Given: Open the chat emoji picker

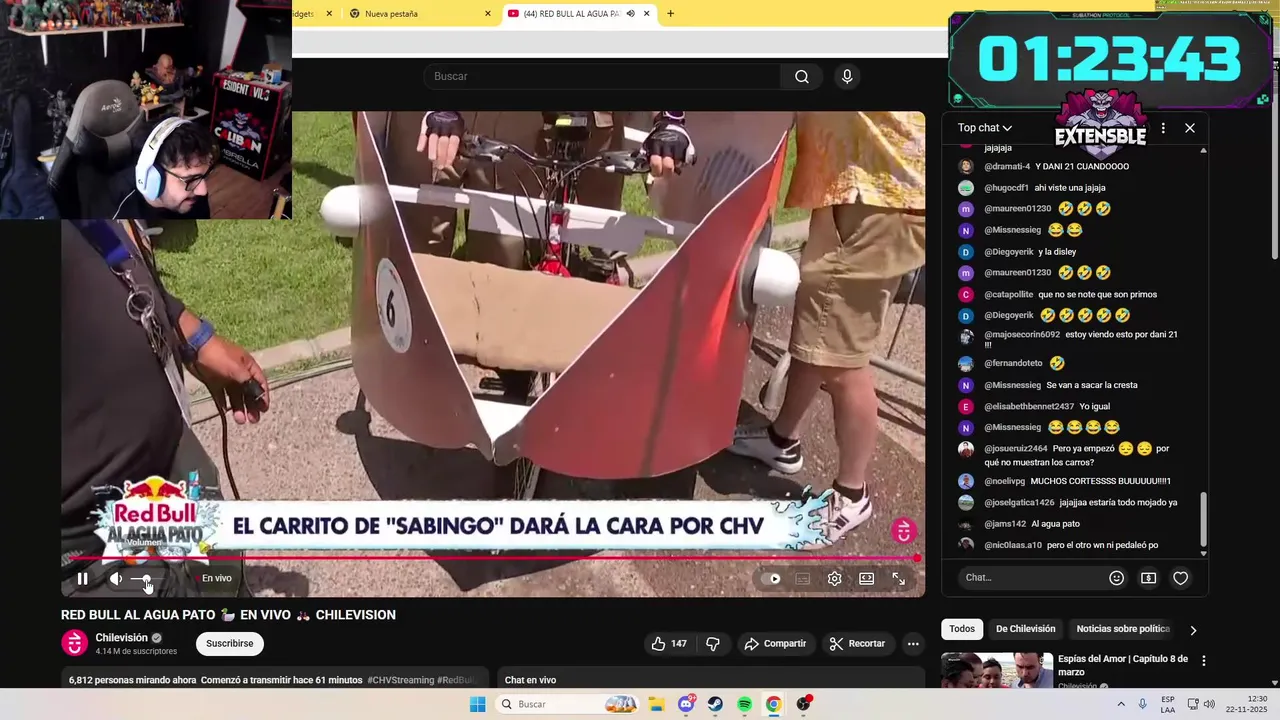Looking at the screenshot, I should click(1117, 577).
